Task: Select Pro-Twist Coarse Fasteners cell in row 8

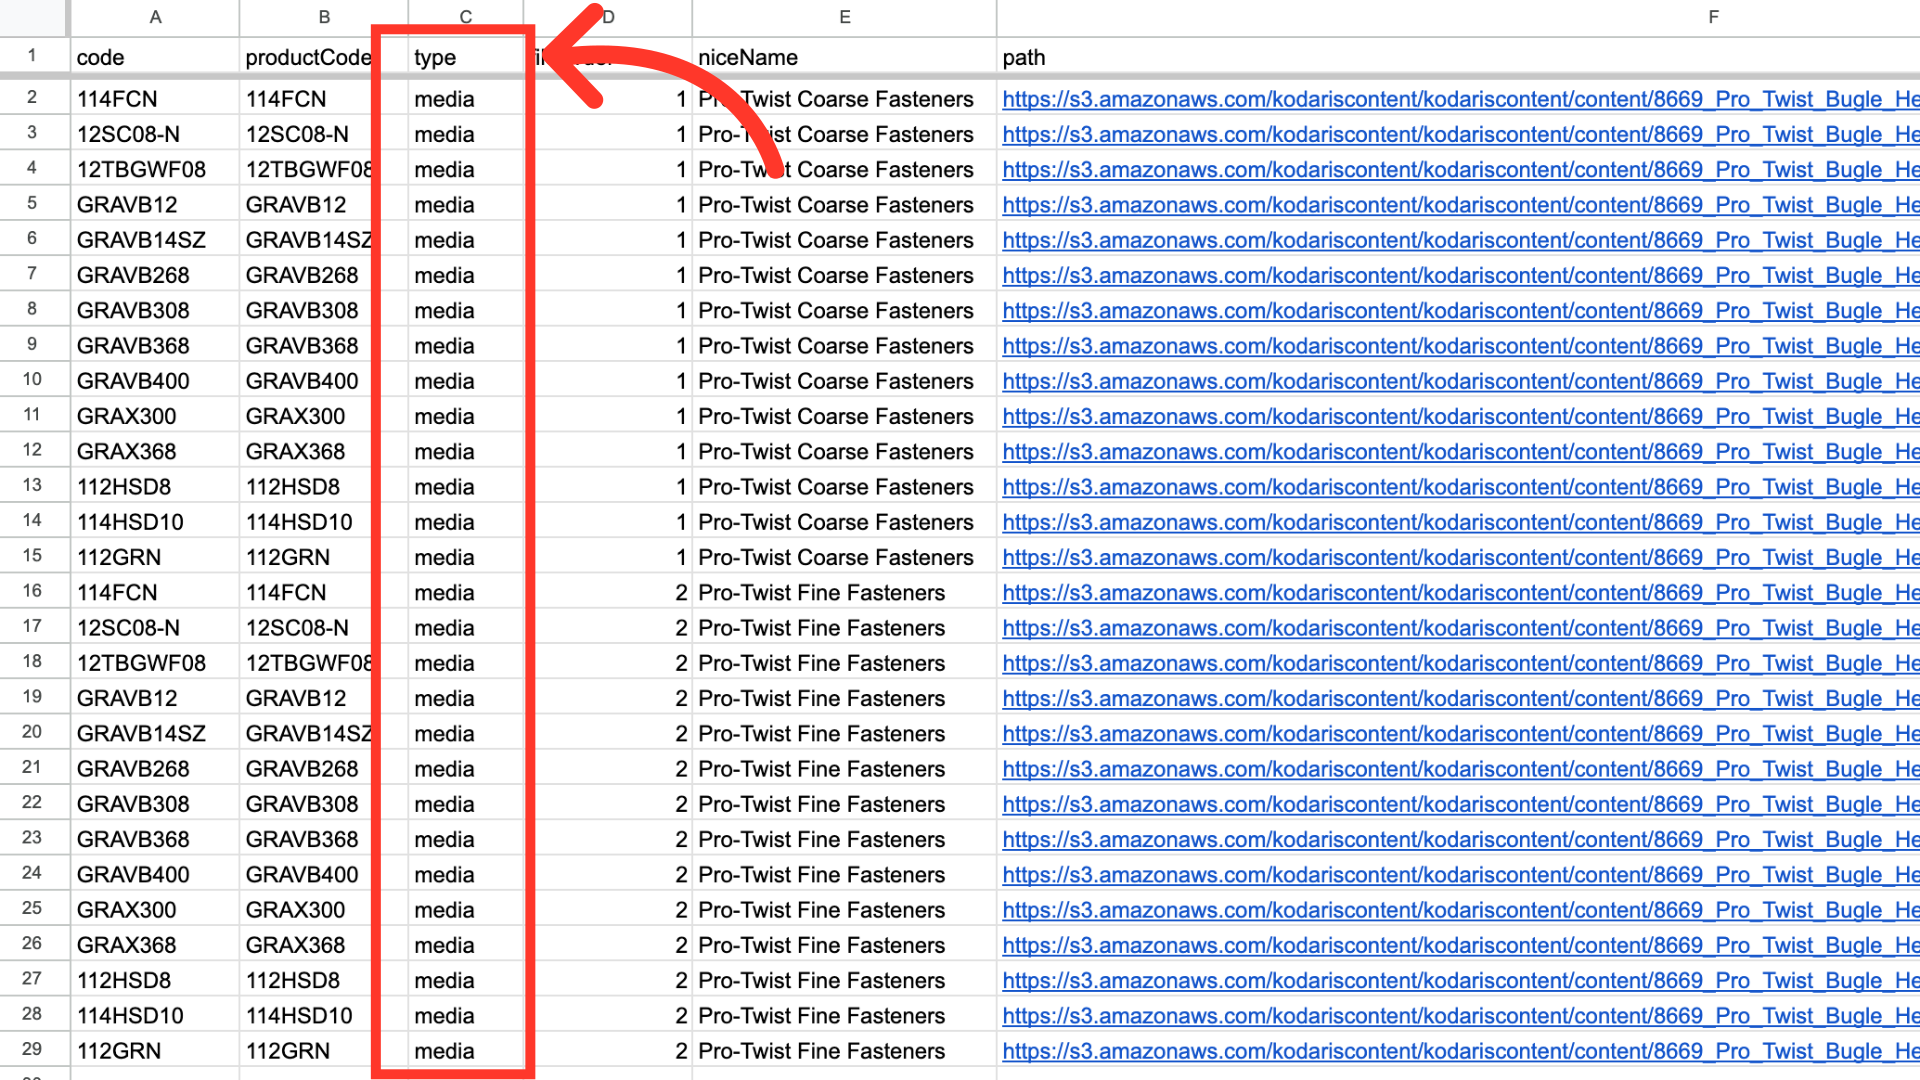Action: click(835, 311)
